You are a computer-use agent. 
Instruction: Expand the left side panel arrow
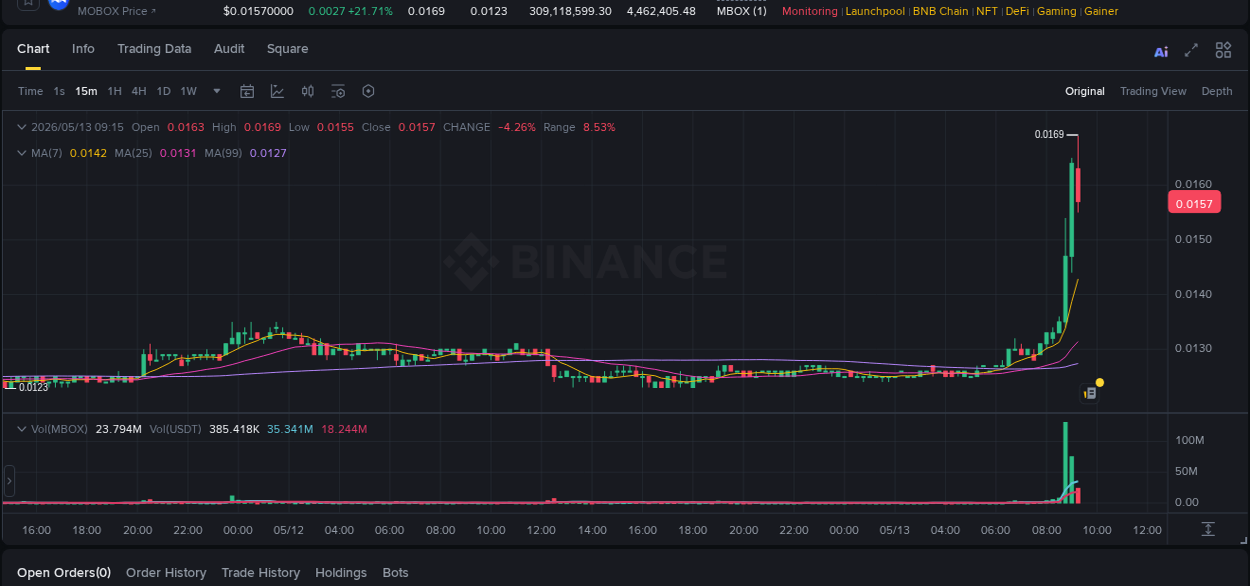point(9,481)
